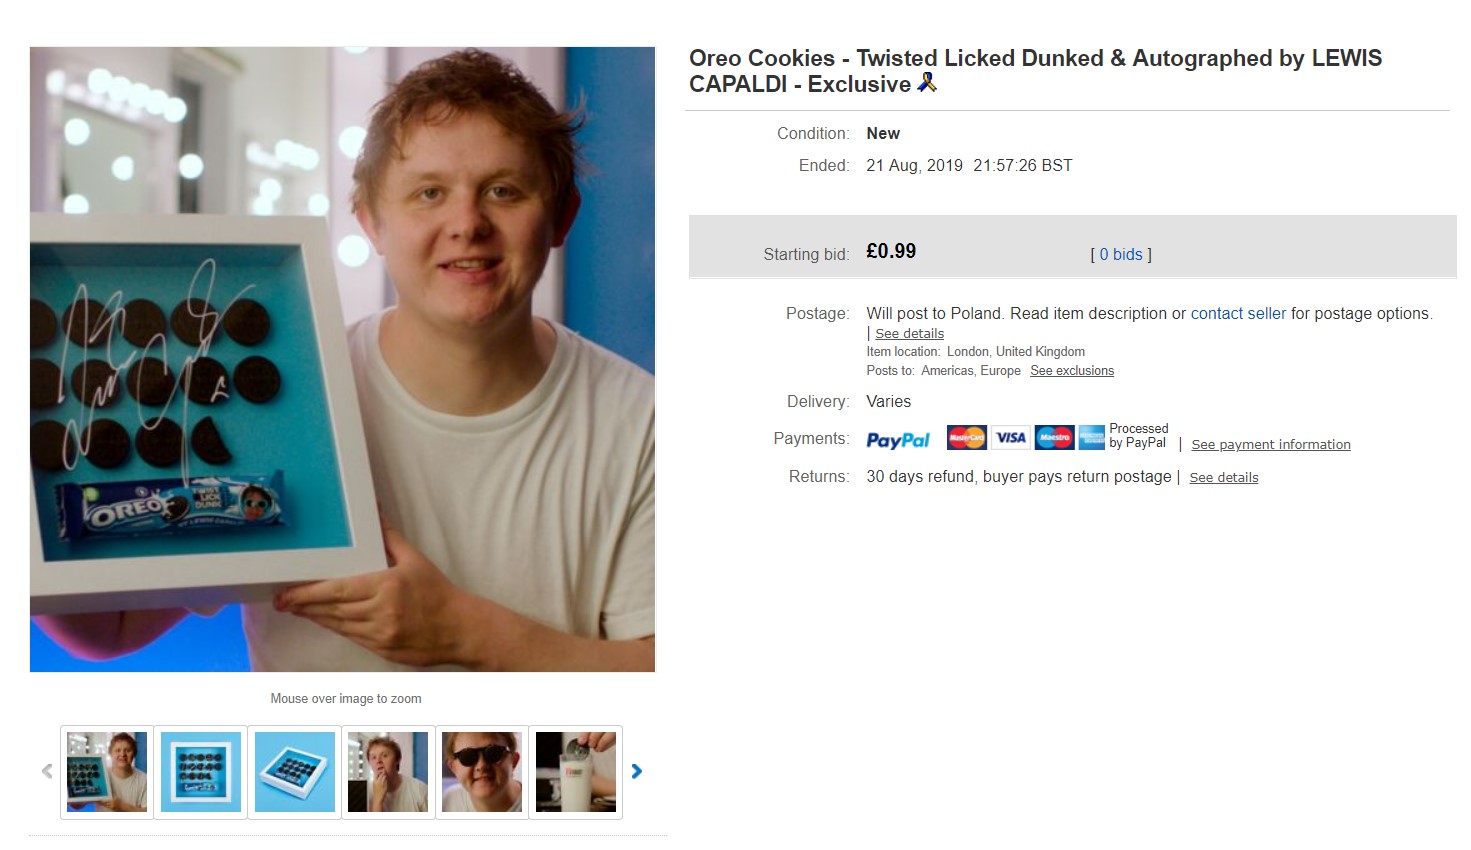Open See details next to Returns
The image size is (1471, 850).
[x=1224, y=477]
